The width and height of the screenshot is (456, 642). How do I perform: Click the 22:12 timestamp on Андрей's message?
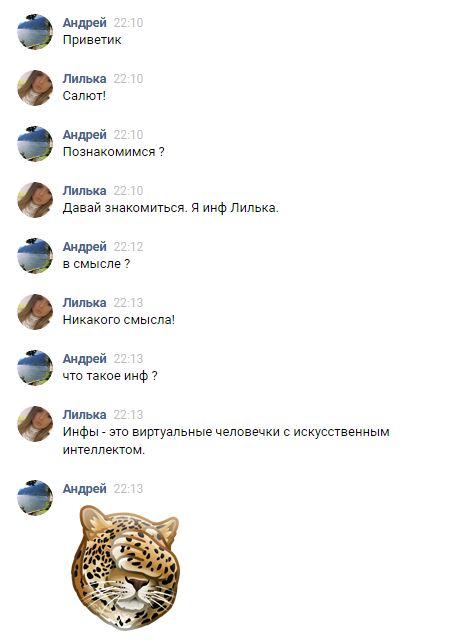point(128,247)
